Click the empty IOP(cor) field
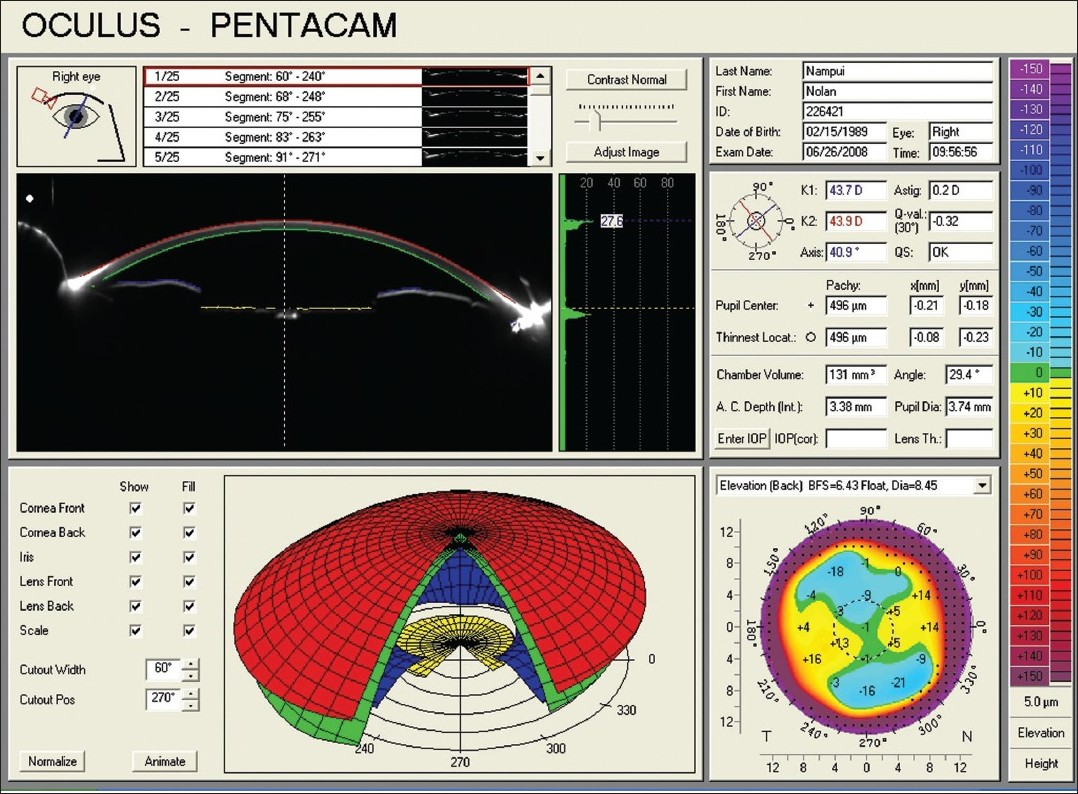Viewport: 1078px width, 794px height. 856,439
